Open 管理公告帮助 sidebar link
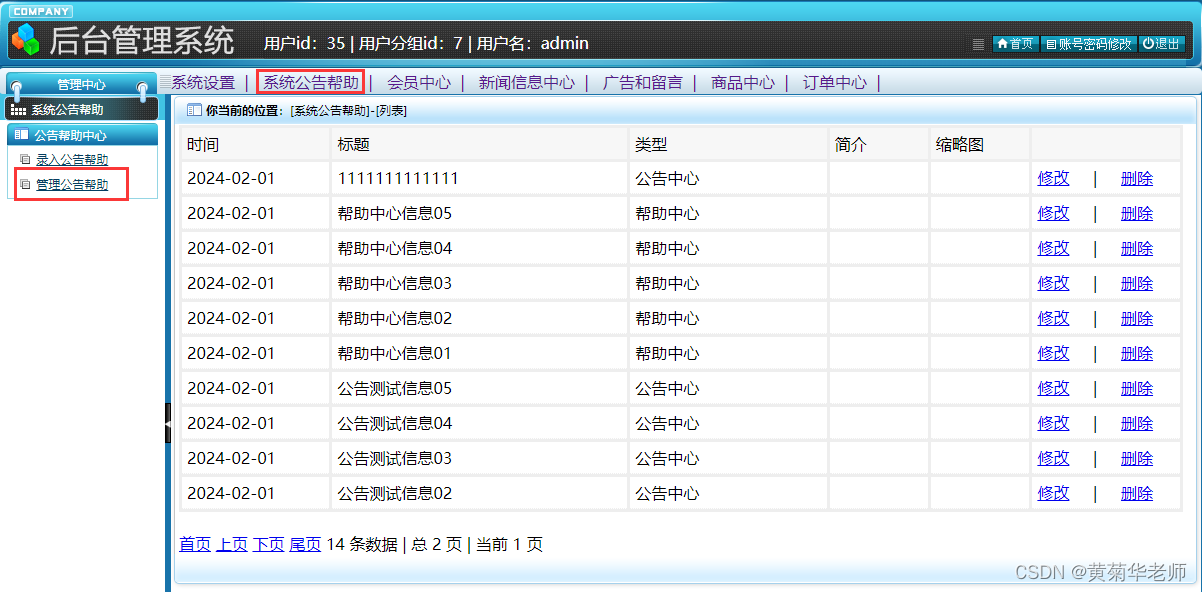 point(72,185)
